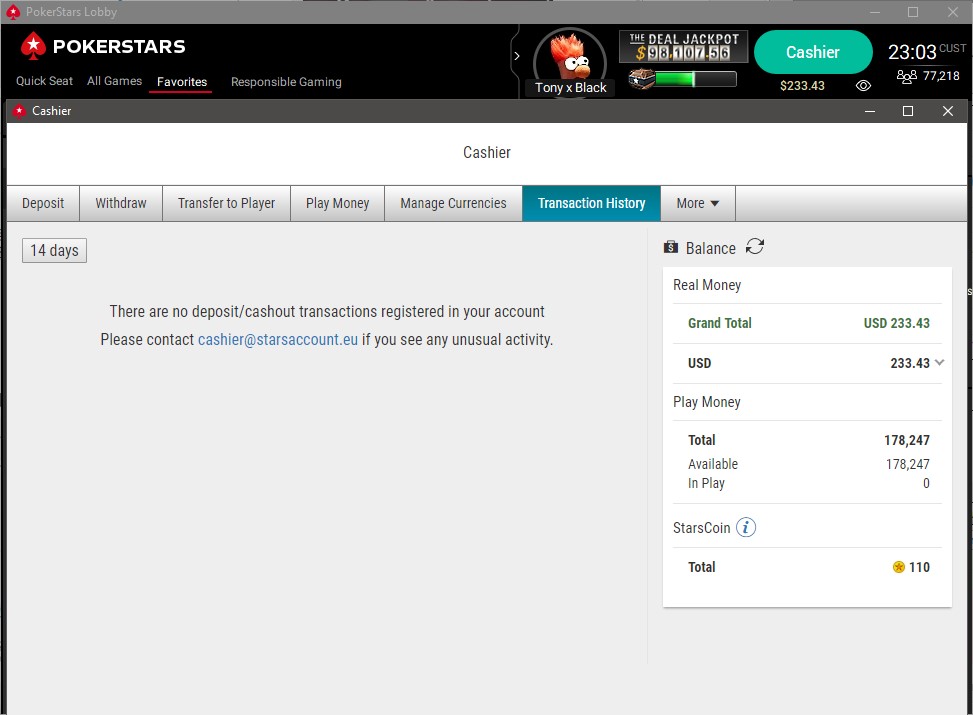The width and height of the screenshot is (973, 715).
Task: Click the Grand Total USD 233.43 value
Action: pos(897,323)
